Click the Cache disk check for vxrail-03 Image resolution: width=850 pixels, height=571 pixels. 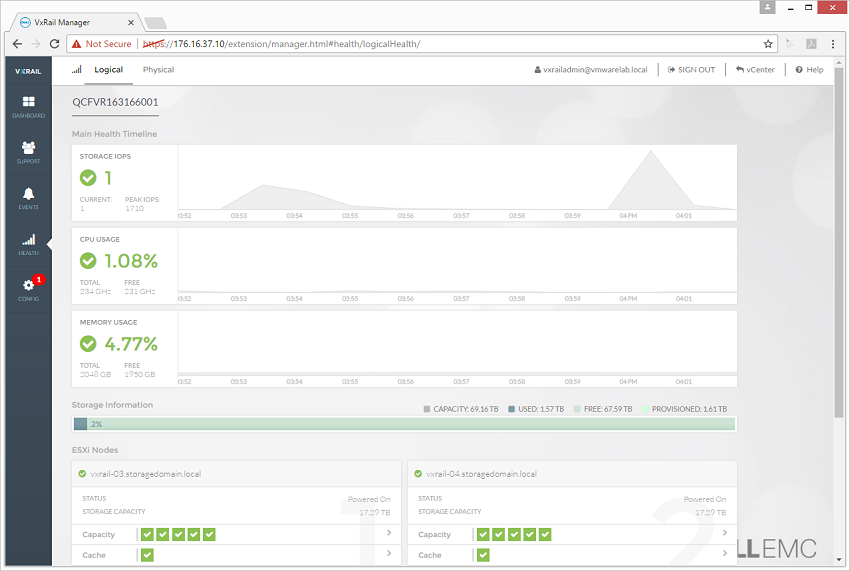pos(147,555)
